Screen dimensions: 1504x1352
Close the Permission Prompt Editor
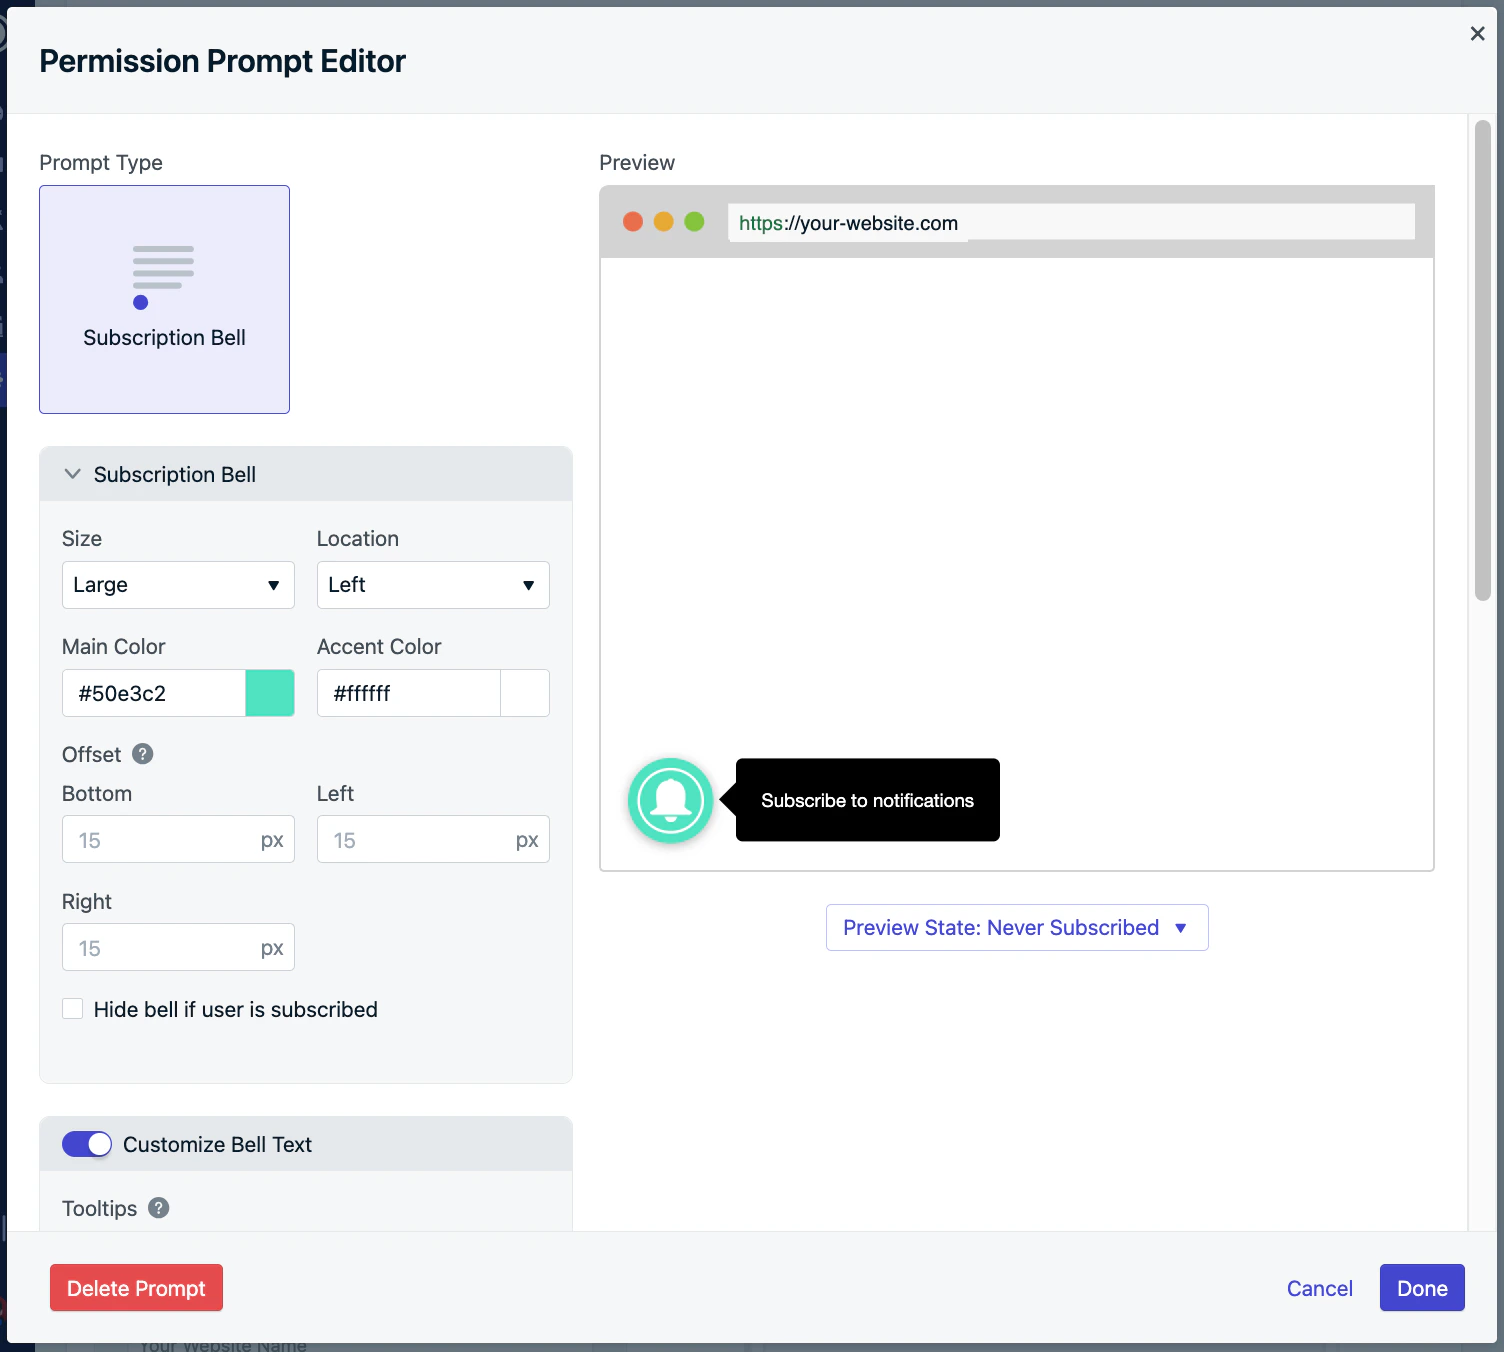1477,33
